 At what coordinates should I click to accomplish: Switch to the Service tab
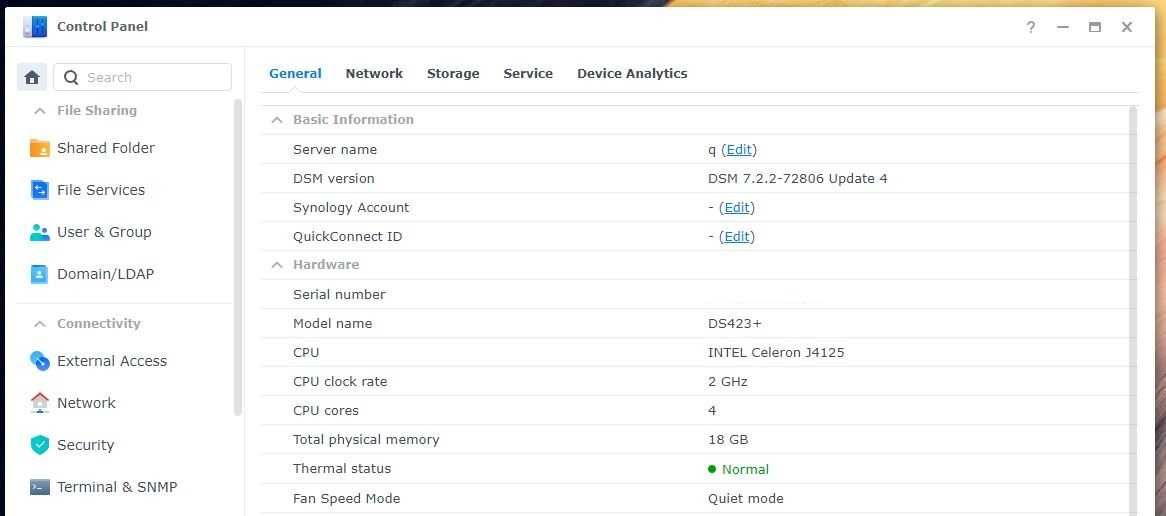tap(528, 74)
